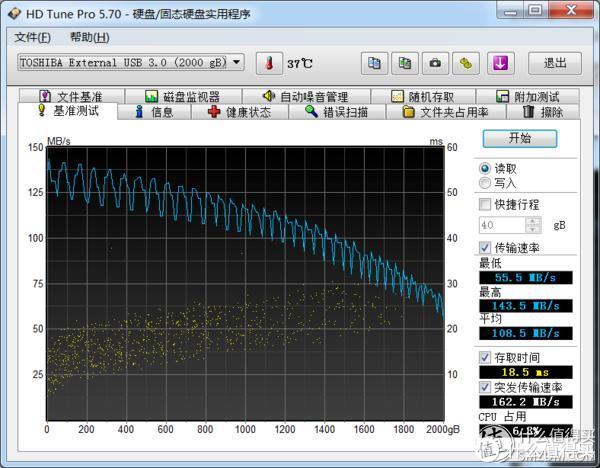The height and width of the screenshot is (468, 600).
Task: Switch to the 文件夹占用率 tab
Action: 446,112
